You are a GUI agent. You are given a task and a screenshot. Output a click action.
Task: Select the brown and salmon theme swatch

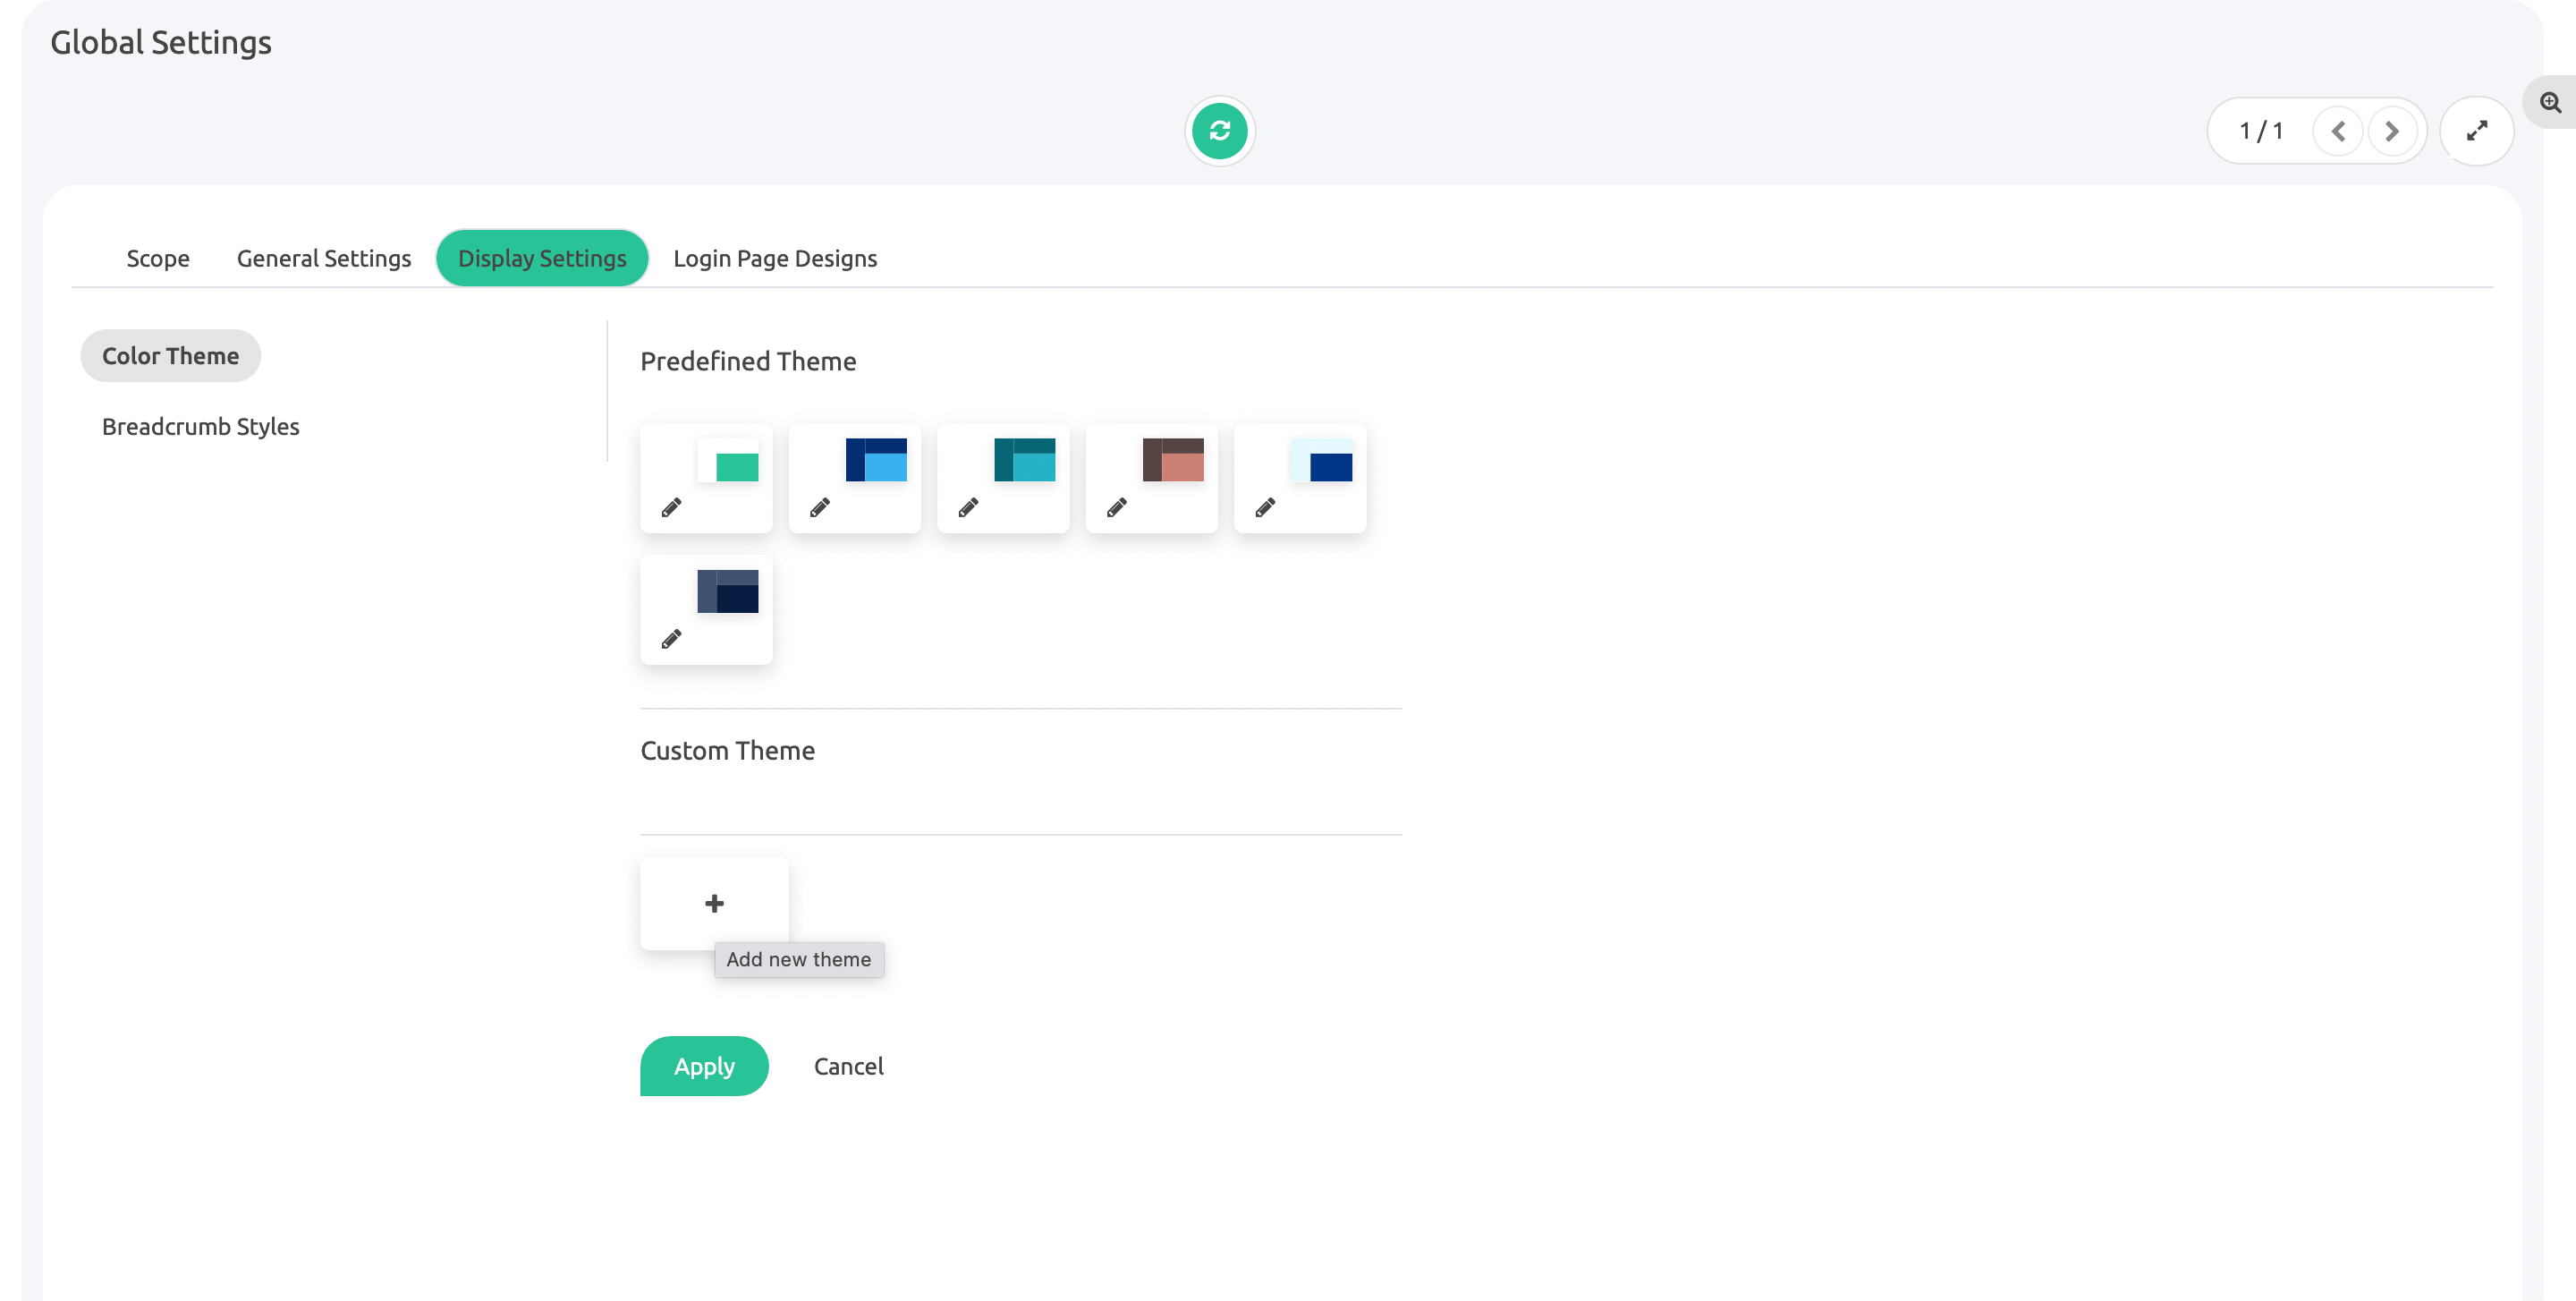tap(1172, 460)
